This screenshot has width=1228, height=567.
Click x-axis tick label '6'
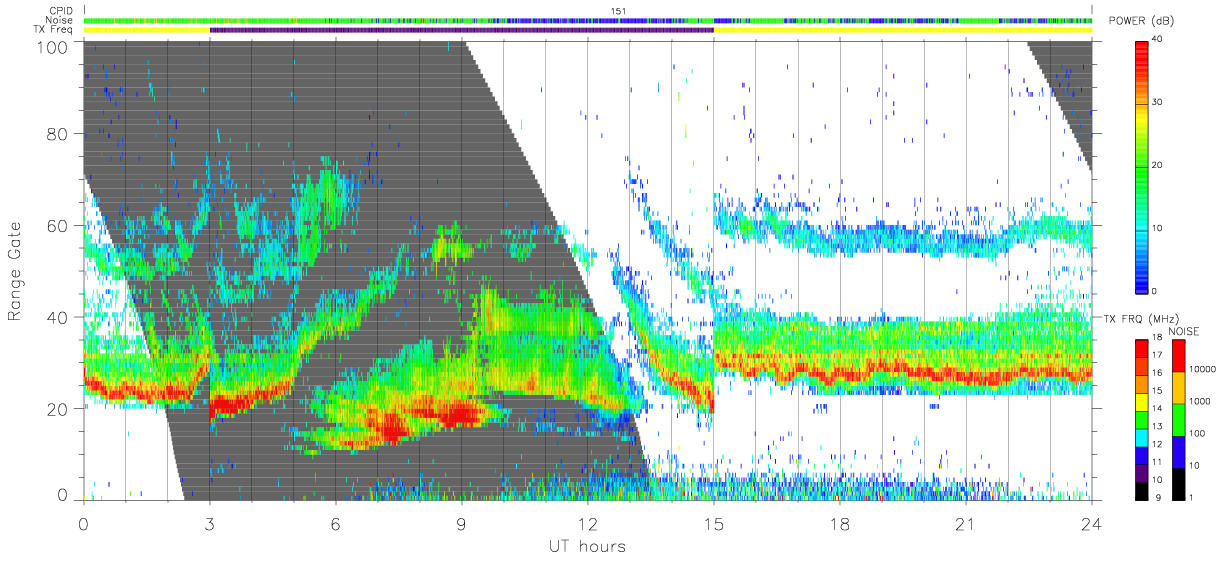pyautogui.click(x=335, y=523)
